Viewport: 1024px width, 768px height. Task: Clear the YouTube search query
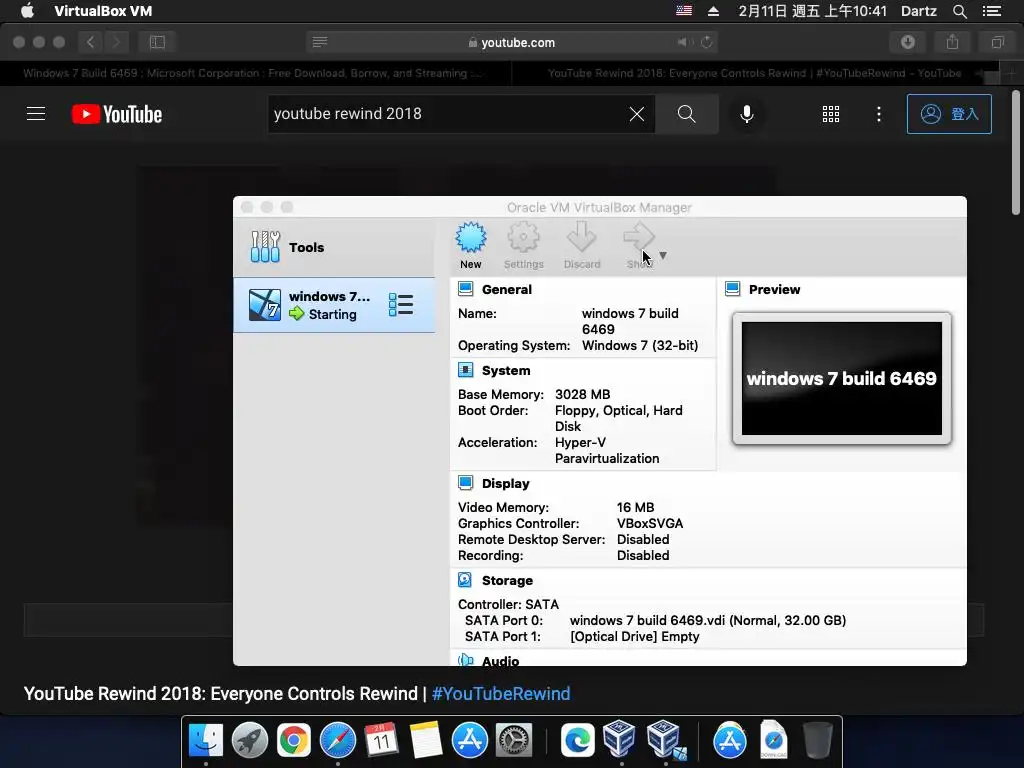[x=637, y=114]
